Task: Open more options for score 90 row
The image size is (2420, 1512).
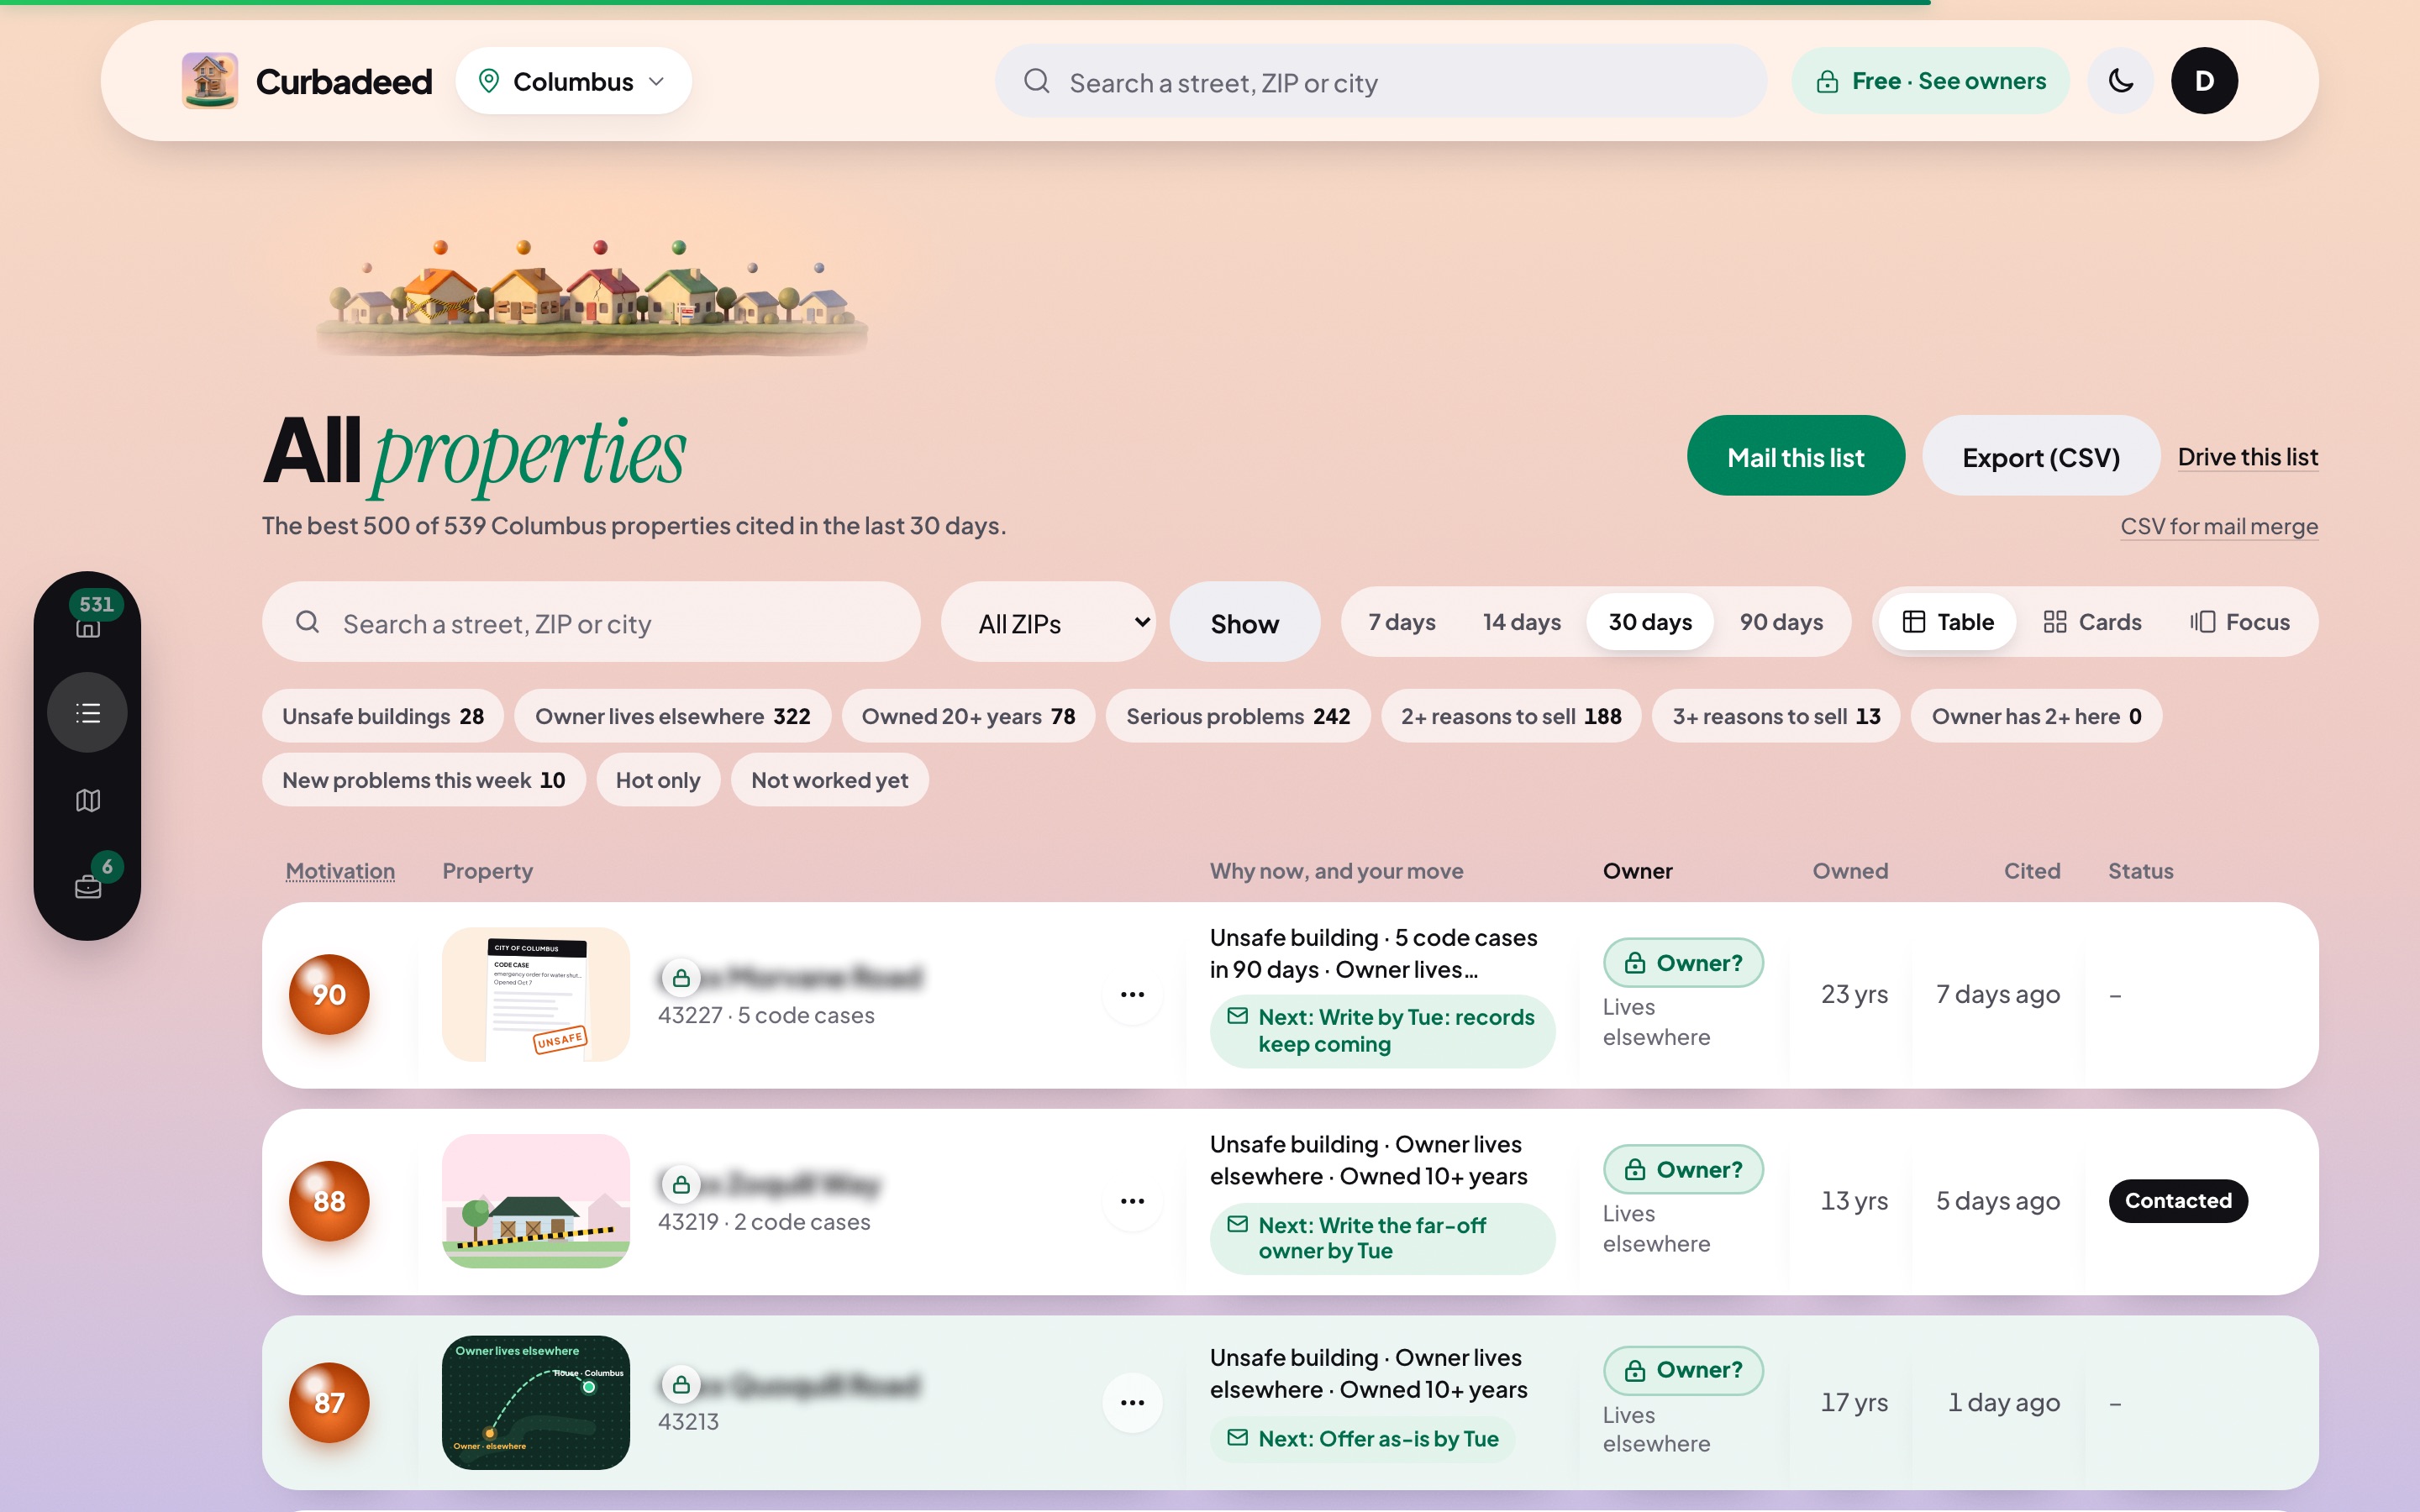Action: 1132,995
